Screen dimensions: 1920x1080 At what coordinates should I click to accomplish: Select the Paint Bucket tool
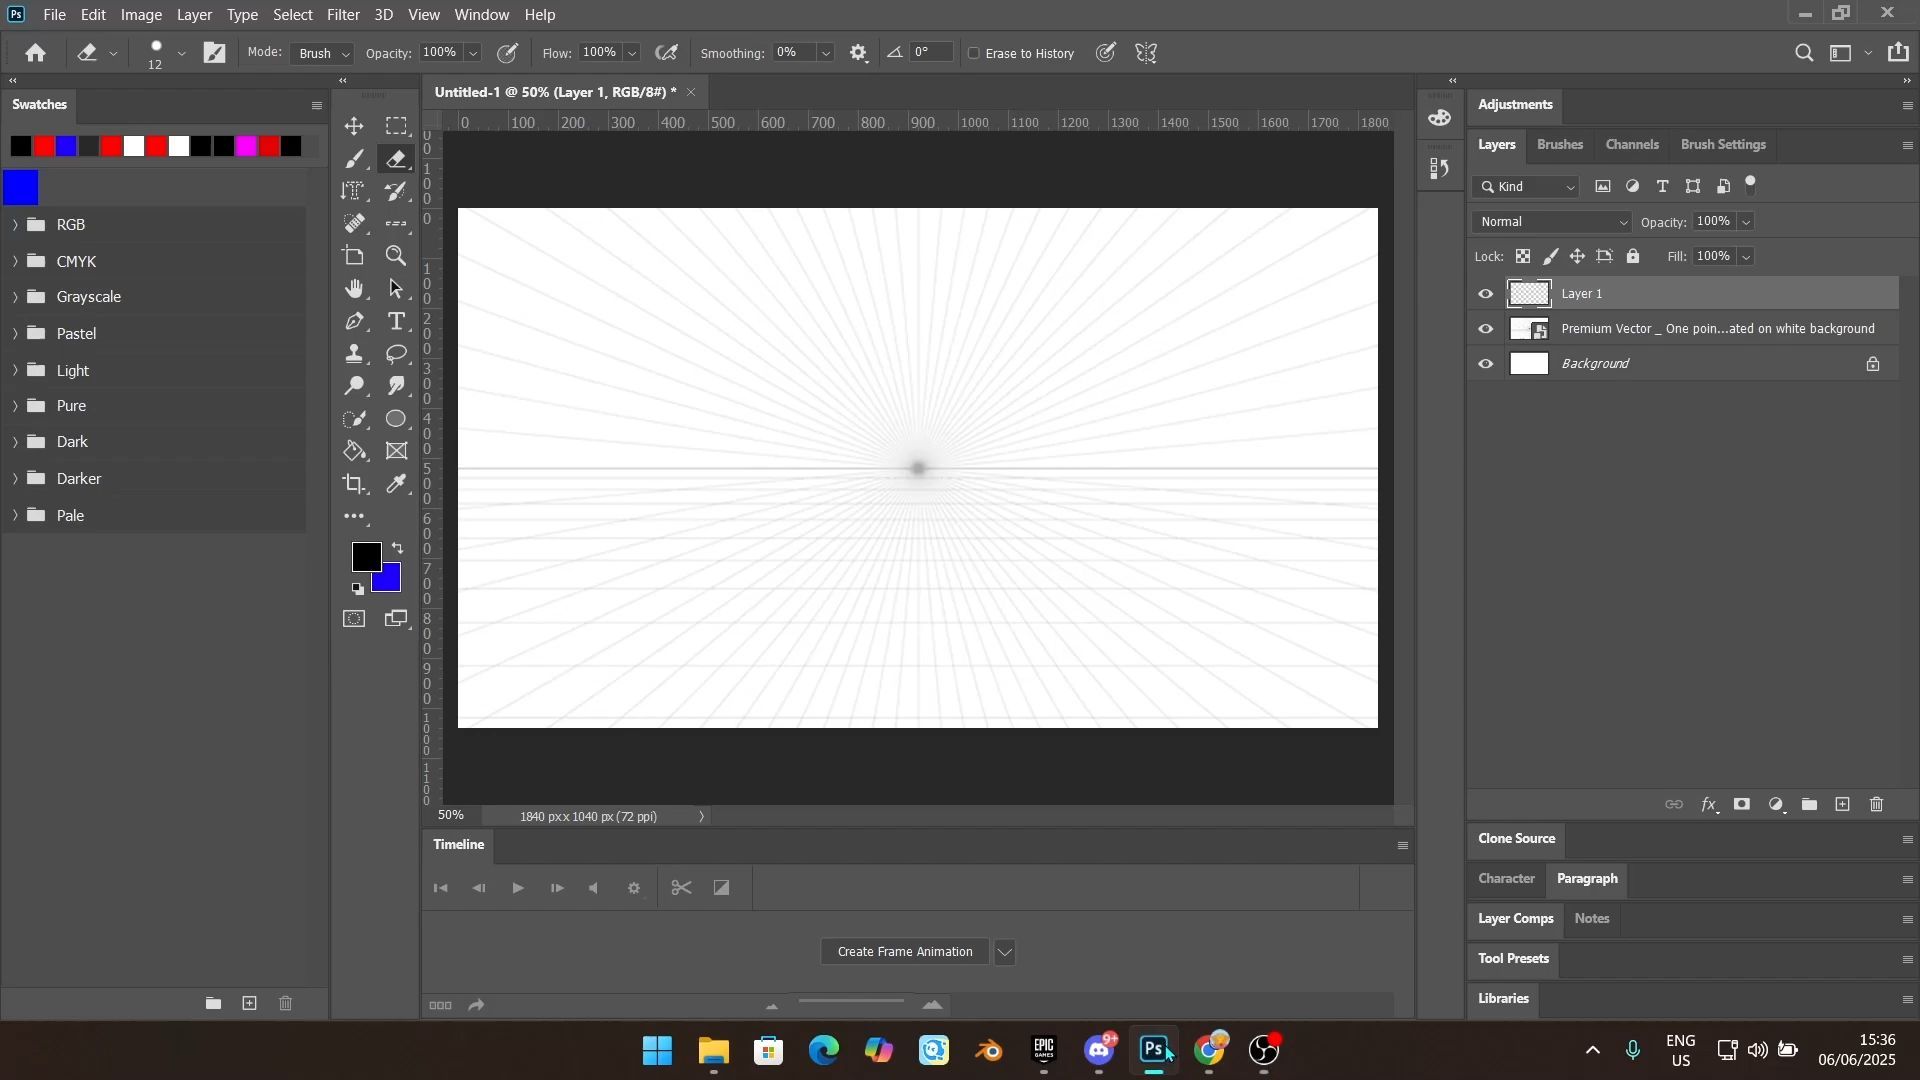click(354, 451)
